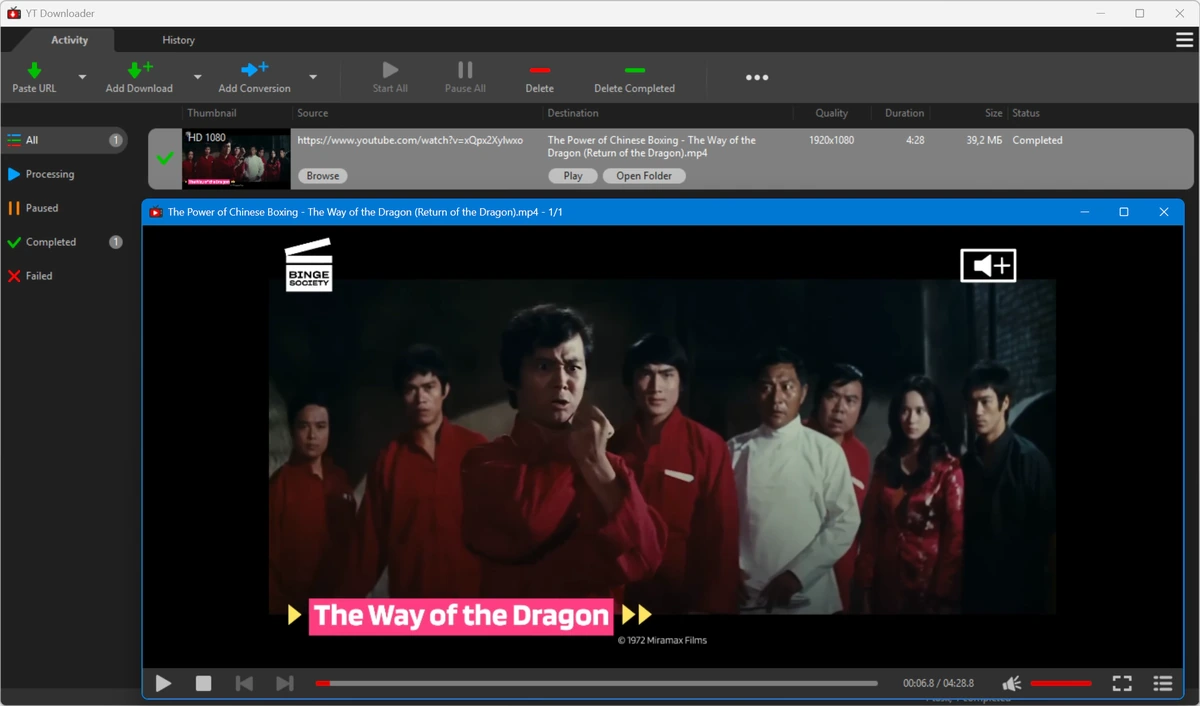Toggle fullscreen mode in the player

pos(1122,683)
